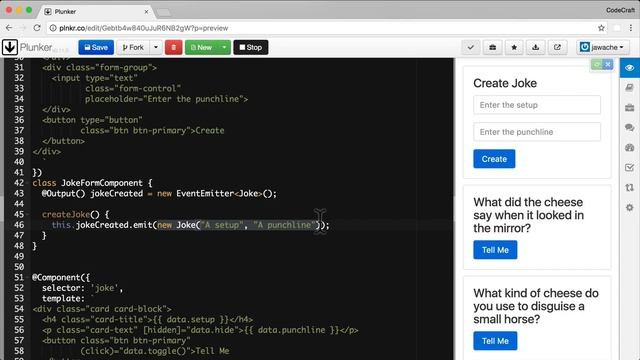Select the Plunker browser tab

(96, 11)
